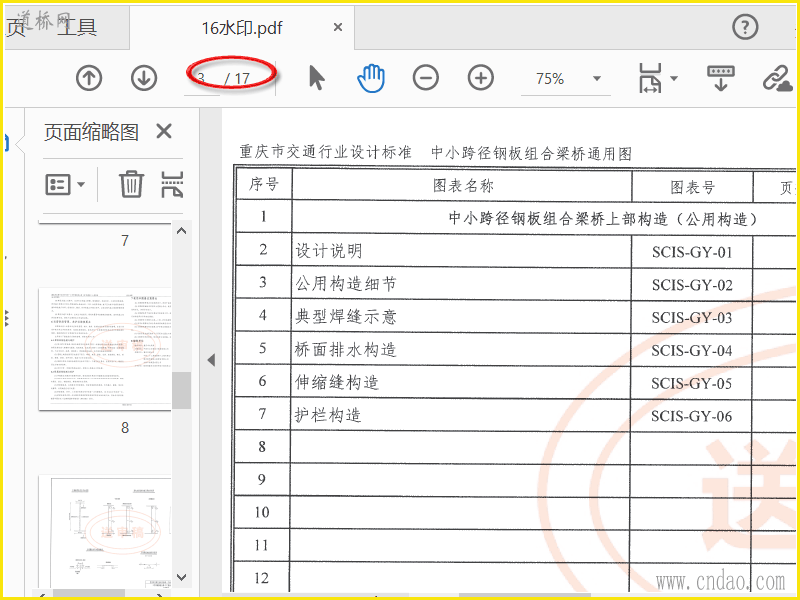Viewport: 800px width, 600px height.
Task: Click drawing number SCIS-GY-04
Action: tap(692, 351)
